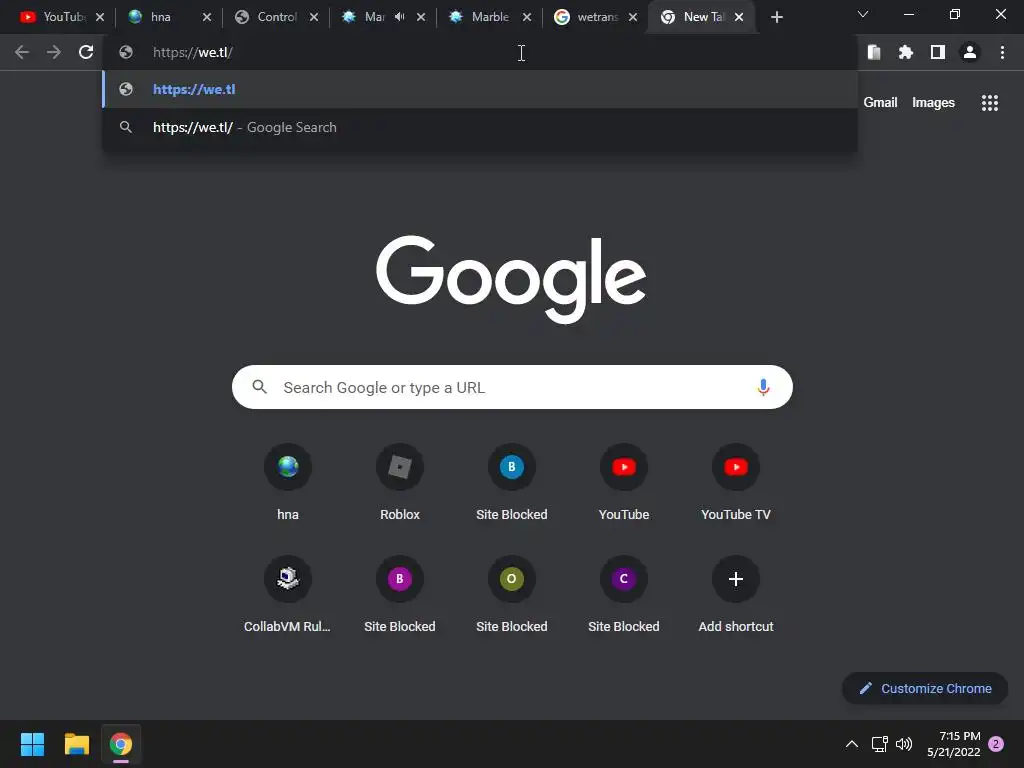Open network status tray icon
This screenshot has width=1024, height=768.
[879, 744]
